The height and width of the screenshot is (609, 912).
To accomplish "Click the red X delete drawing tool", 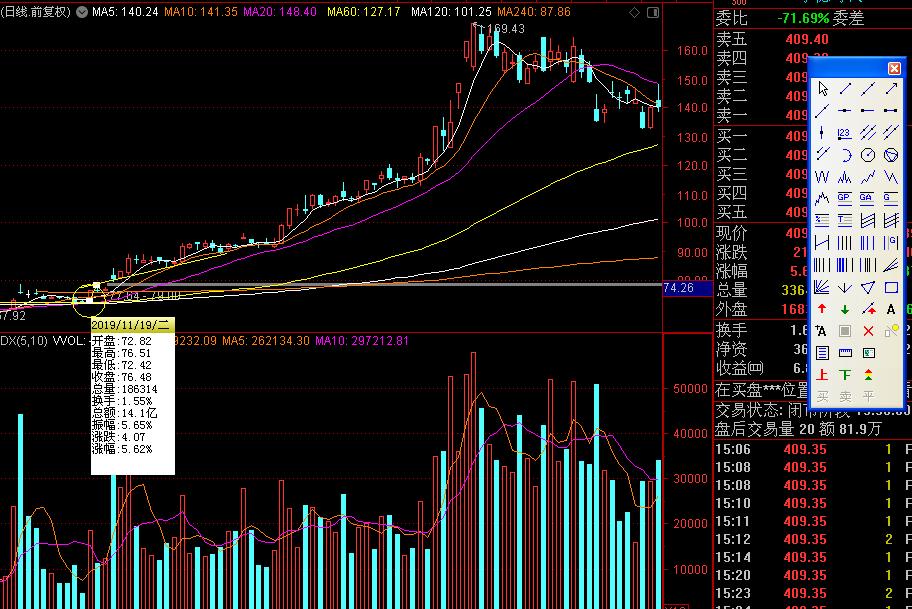I will pyautogui.click(x=868, y=332).
